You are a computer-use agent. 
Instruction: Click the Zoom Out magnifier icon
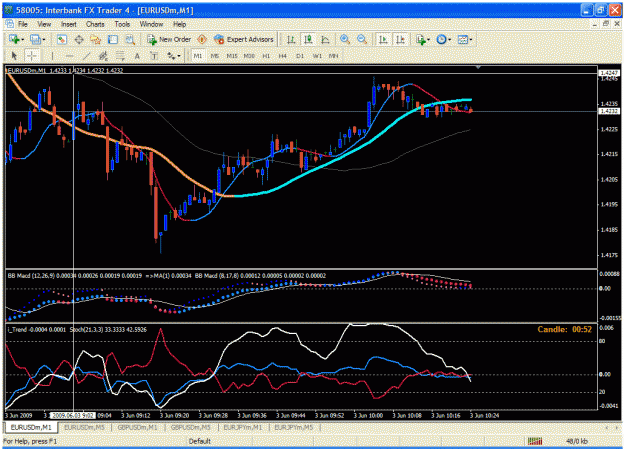[362, 39]
